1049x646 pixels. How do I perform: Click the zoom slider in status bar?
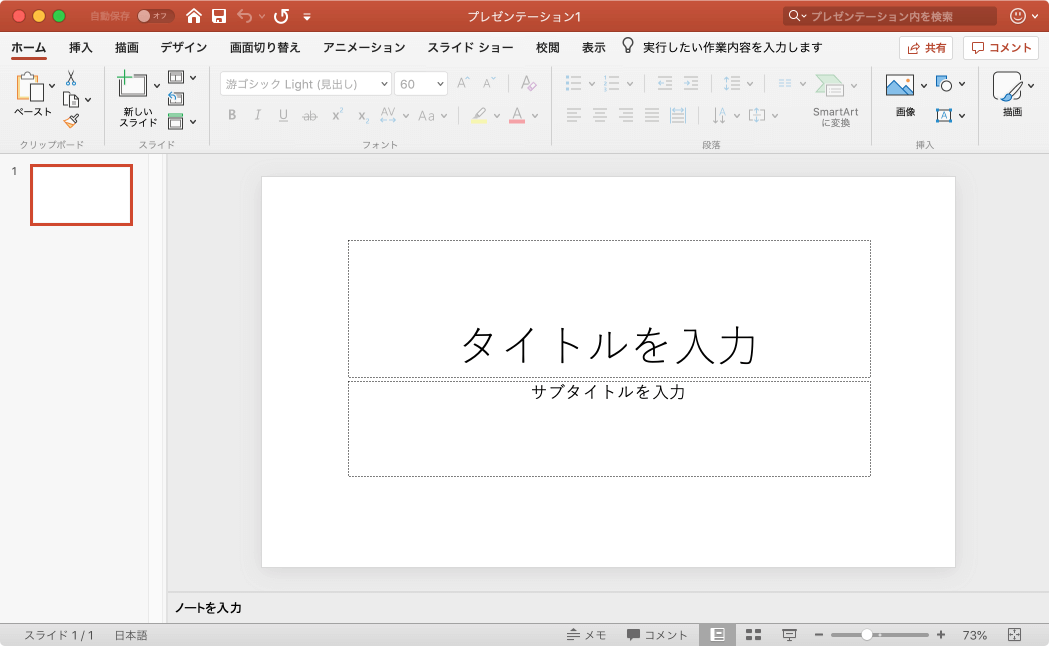coord(867,635)
